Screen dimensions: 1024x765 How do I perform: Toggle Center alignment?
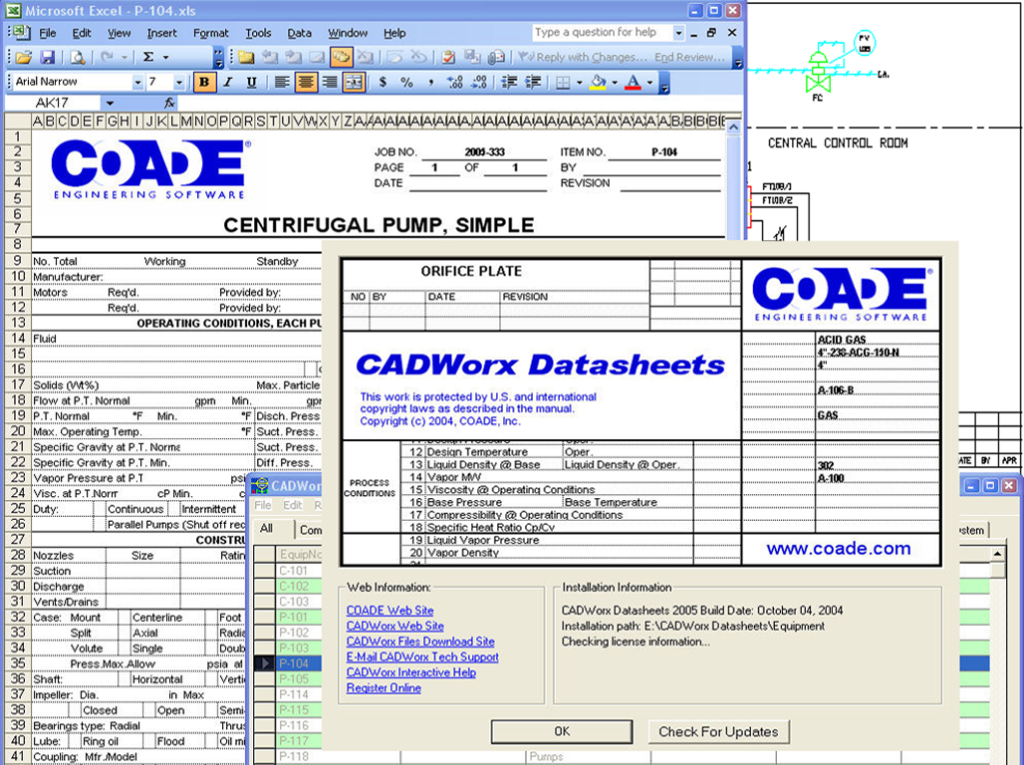(x=305, y=82)
